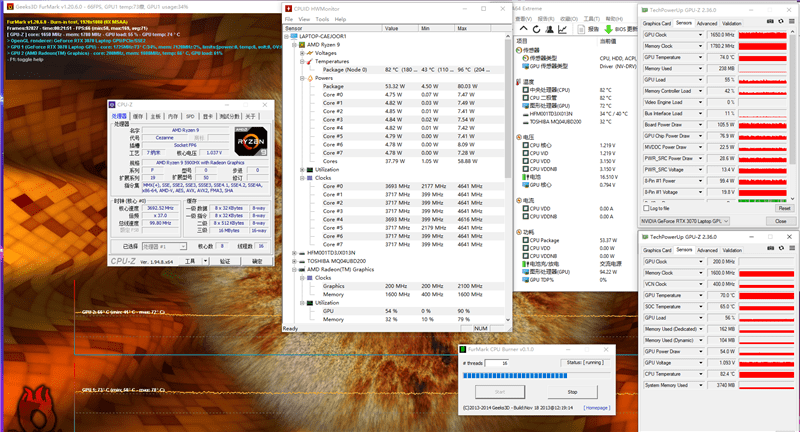The image size is (800, 432).
Task: Click refresh icon in NVIDIA GPU-Z window
Action: 781,22
